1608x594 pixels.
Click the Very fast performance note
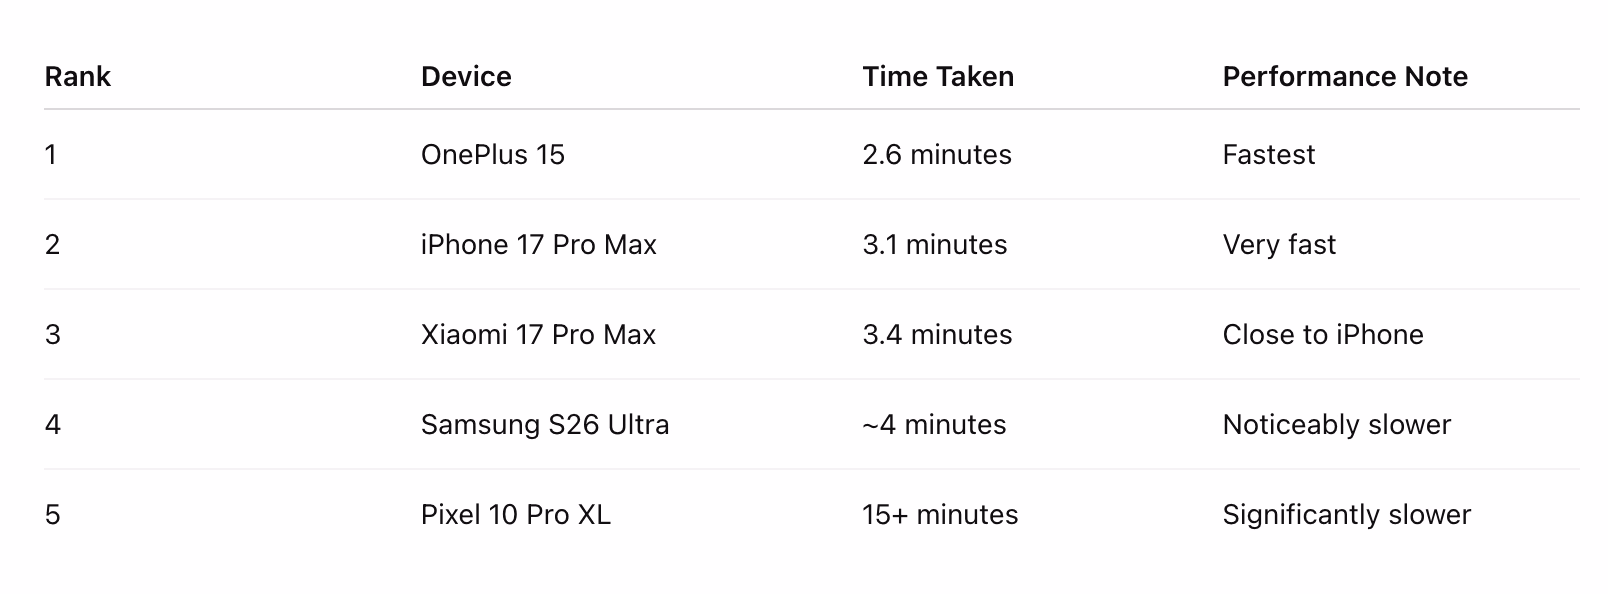(x=1279, y=245)
